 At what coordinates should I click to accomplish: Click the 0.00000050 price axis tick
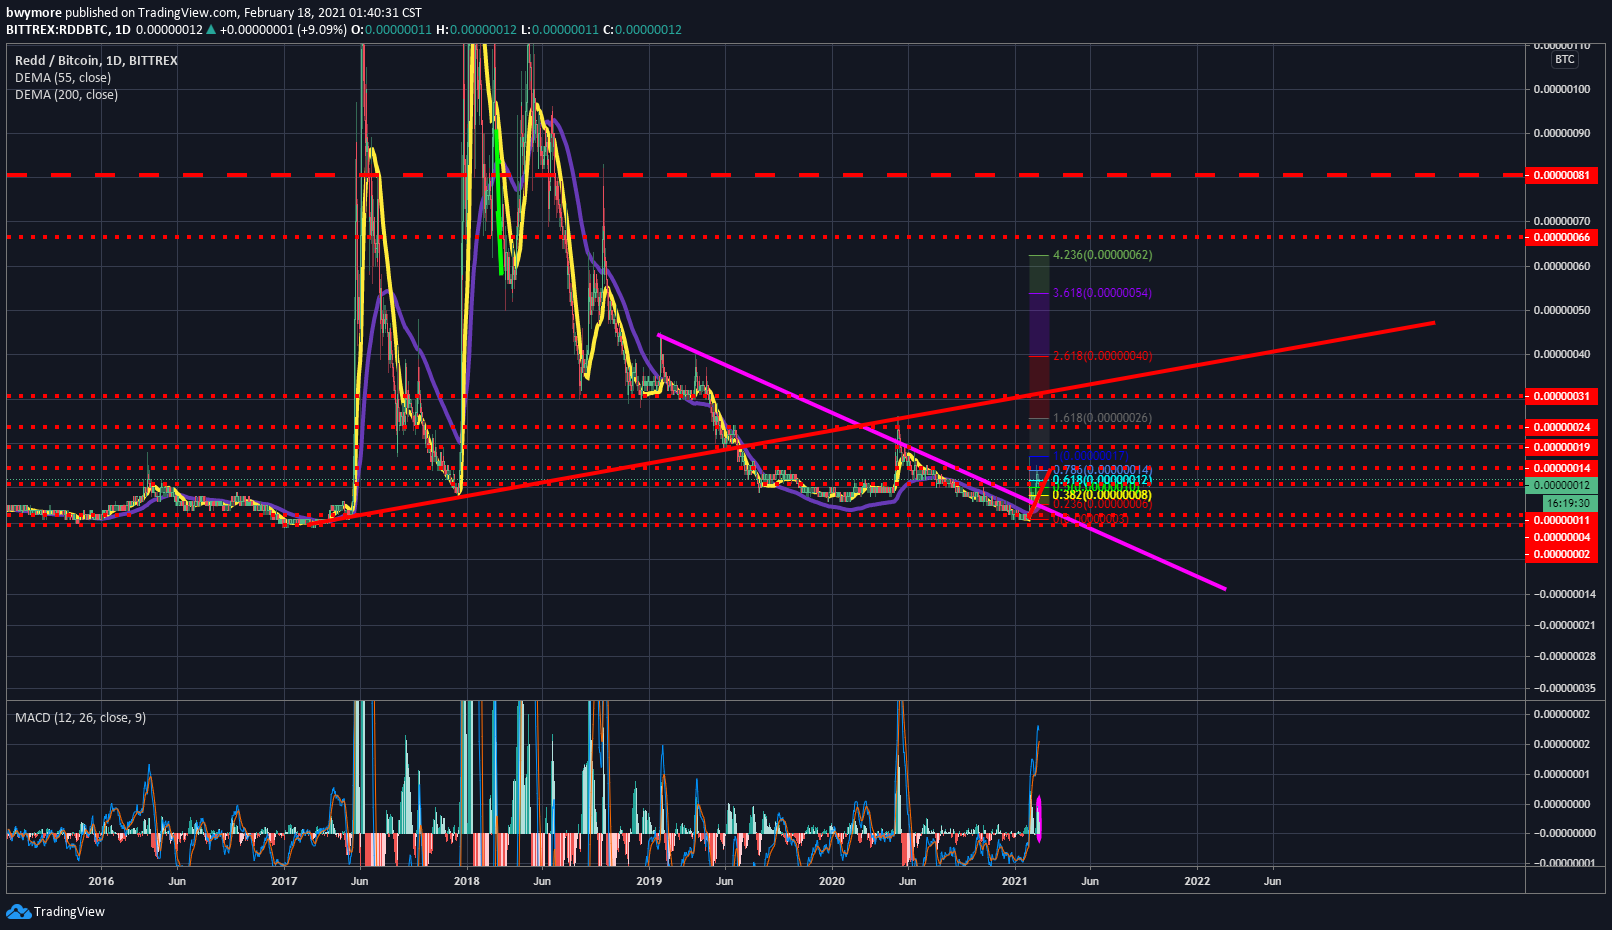point(1562,310)
